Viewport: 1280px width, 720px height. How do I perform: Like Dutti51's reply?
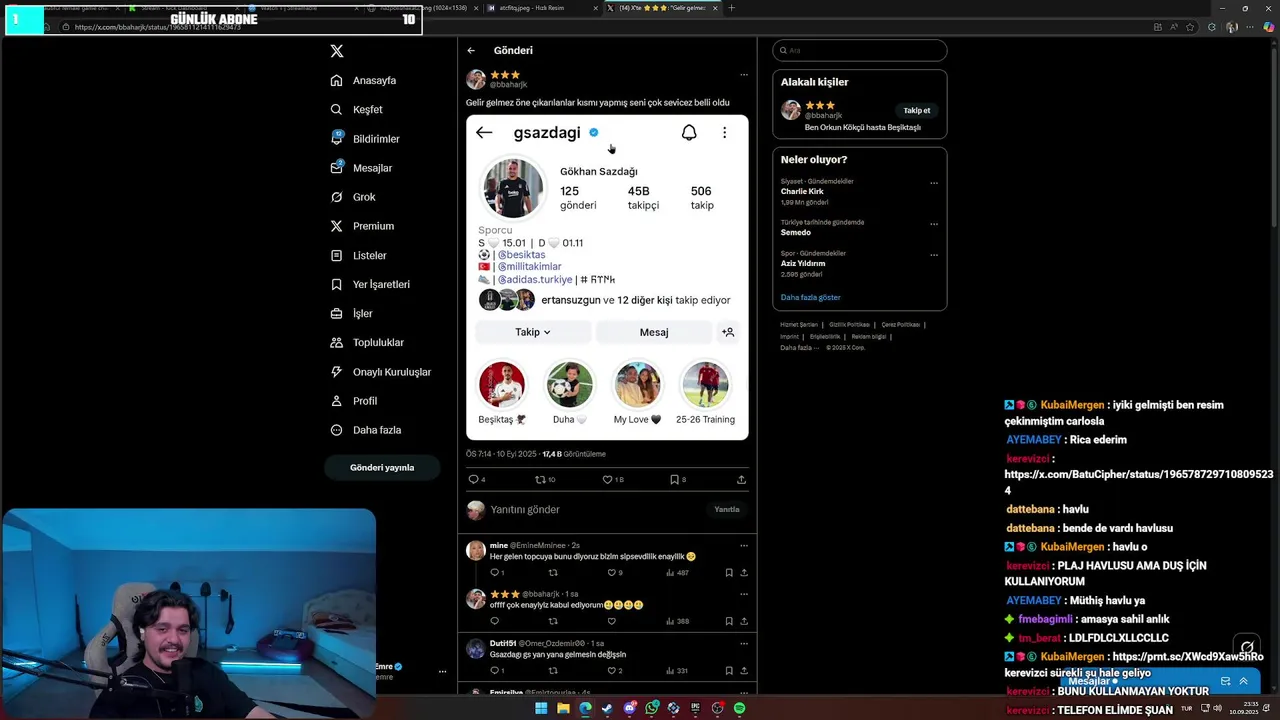click(x=615, y=671)
